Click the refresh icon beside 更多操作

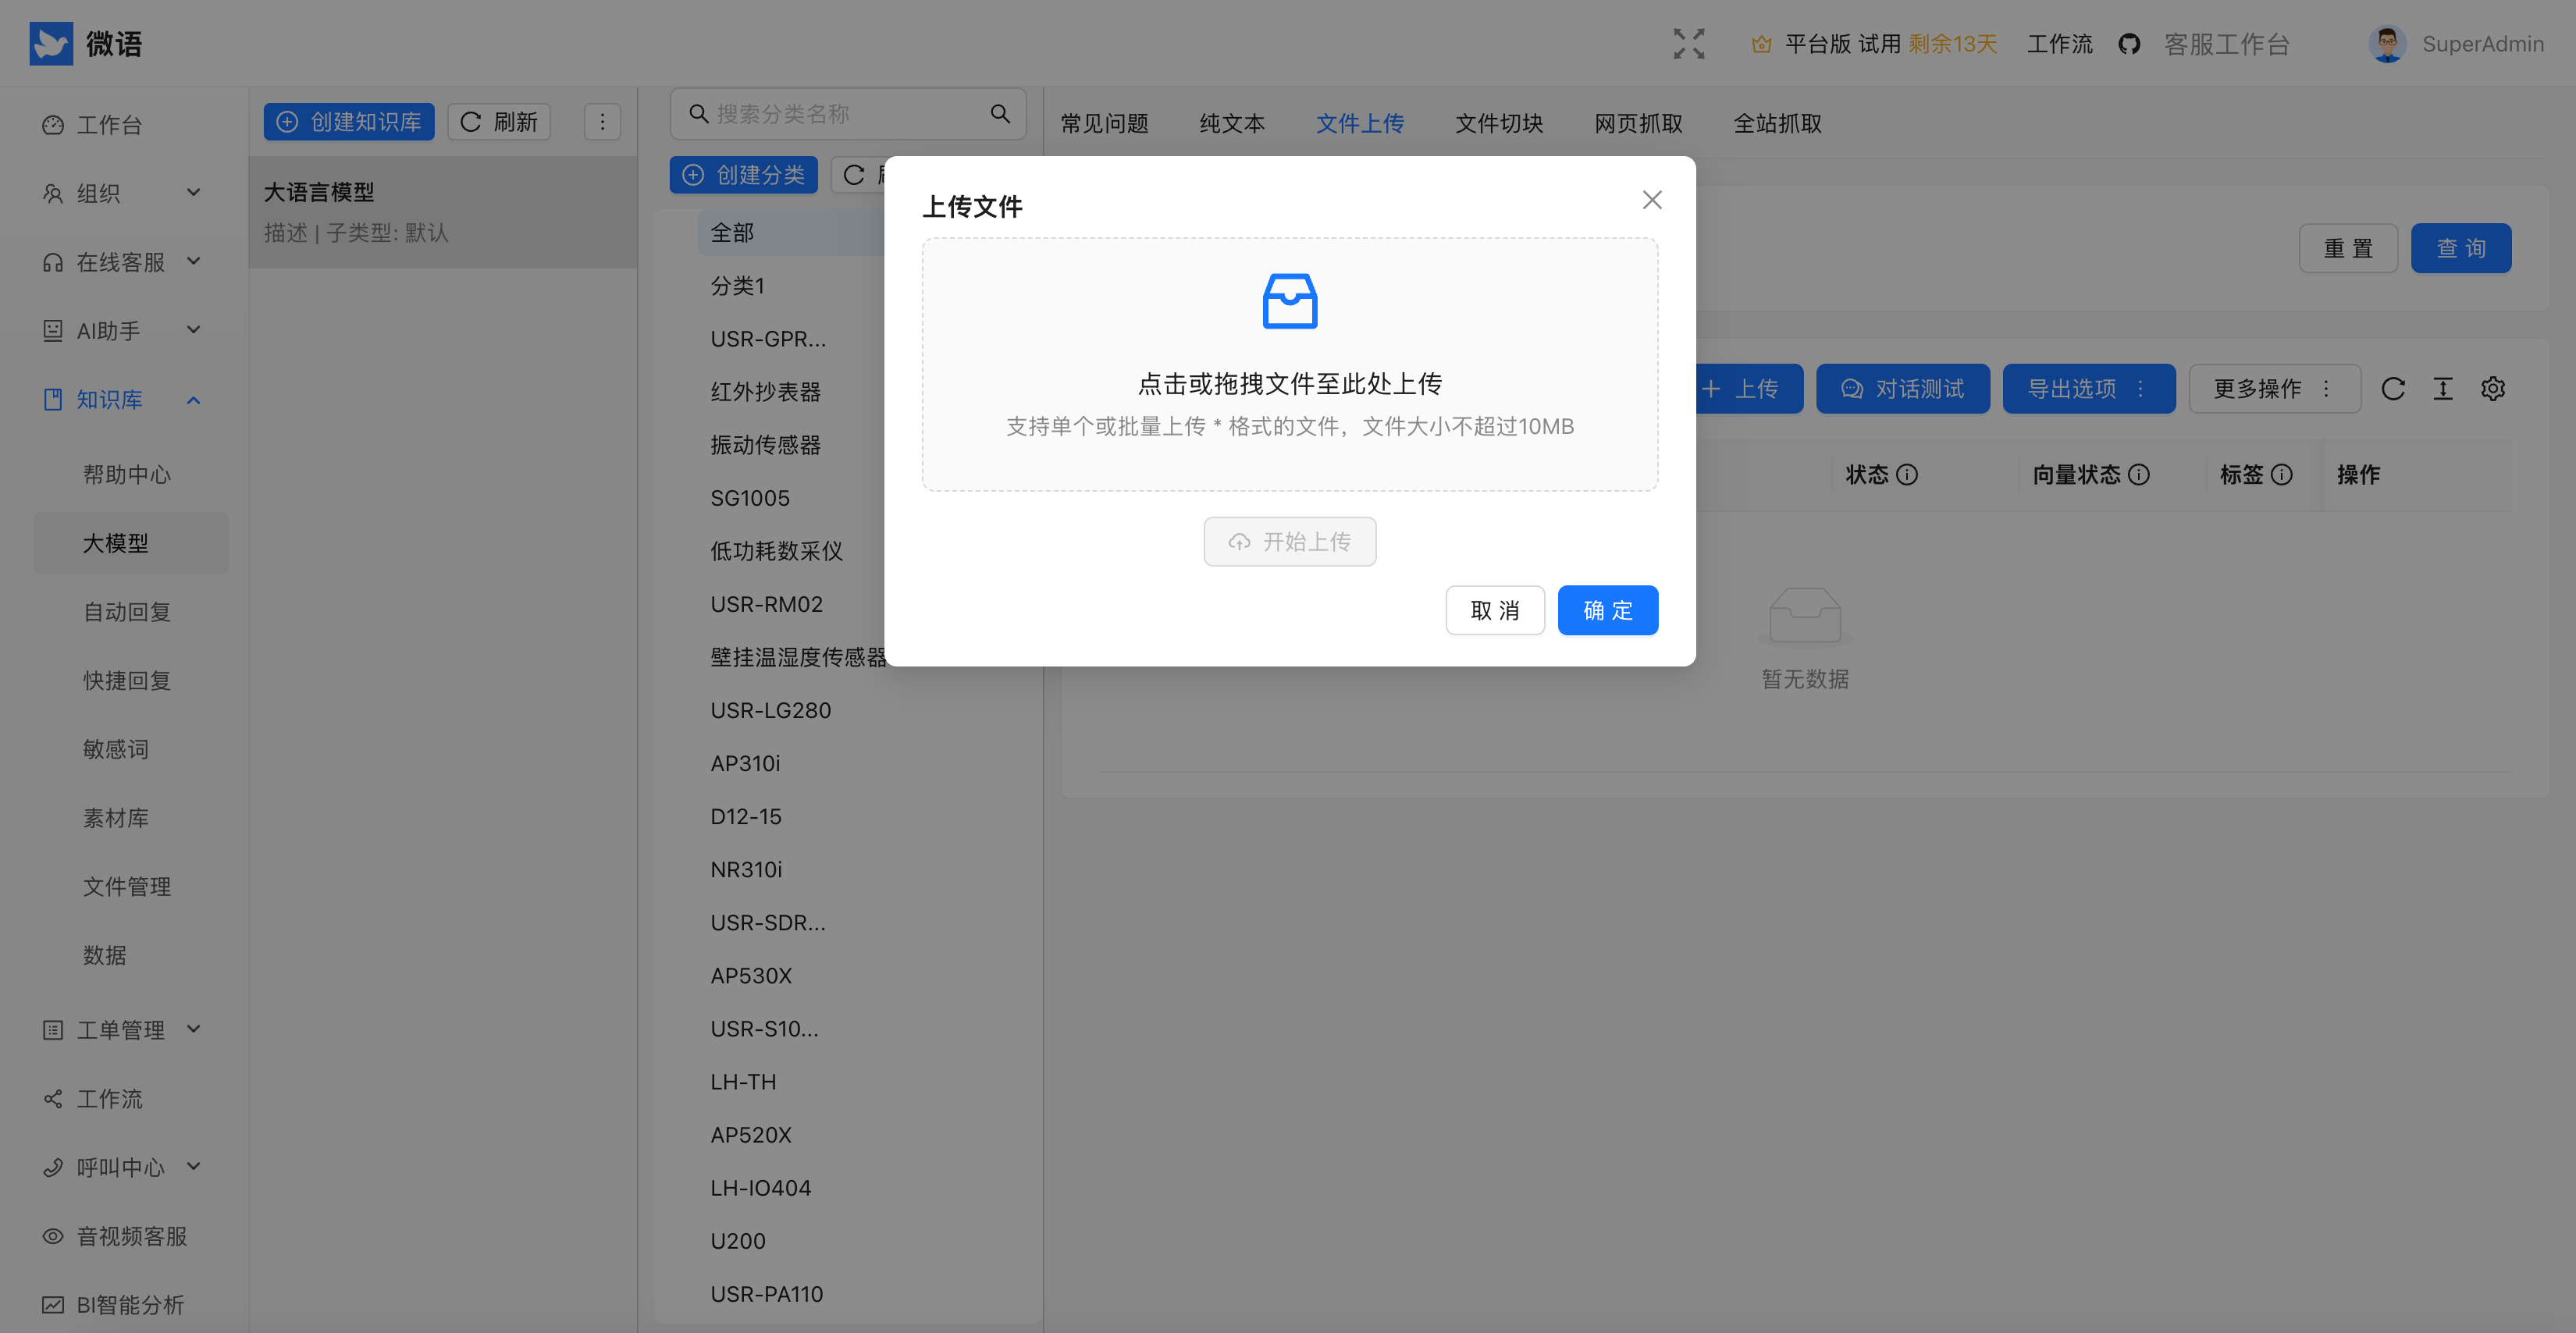point(2394,389)
